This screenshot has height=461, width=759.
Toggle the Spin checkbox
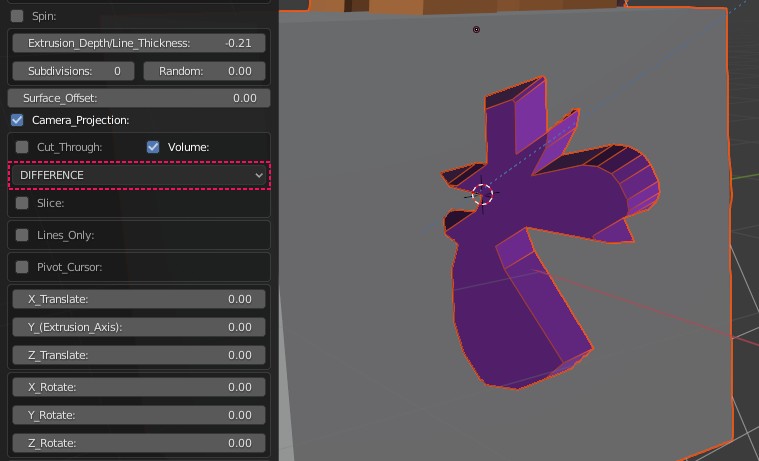17,17
